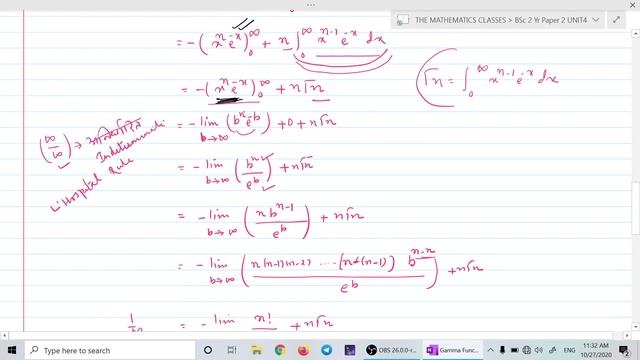The width and height of the screenshot is (640, 360).
Task: Open Firefox from the taskbar
Action: [303, 350]
